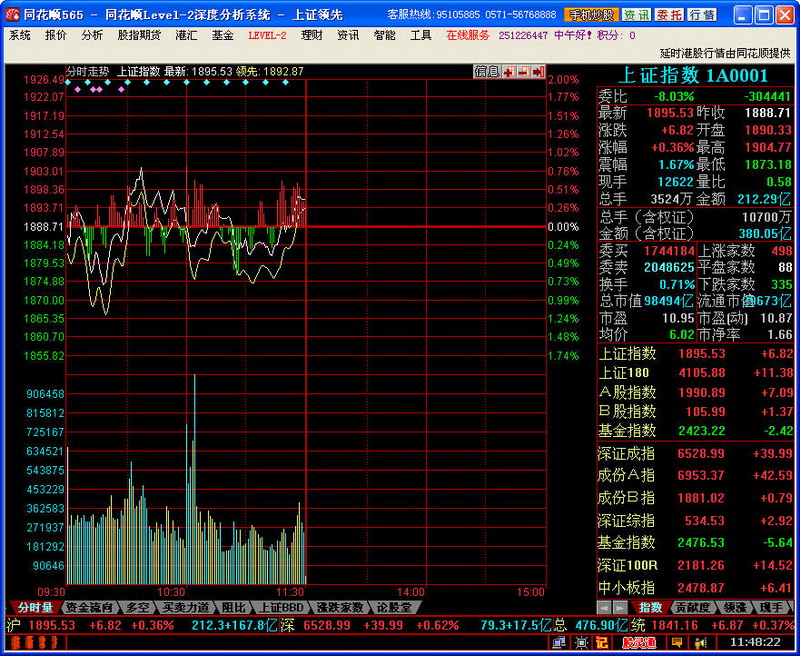Click the 中小板指 row
The image size is (800, 656).
[695, 588]
